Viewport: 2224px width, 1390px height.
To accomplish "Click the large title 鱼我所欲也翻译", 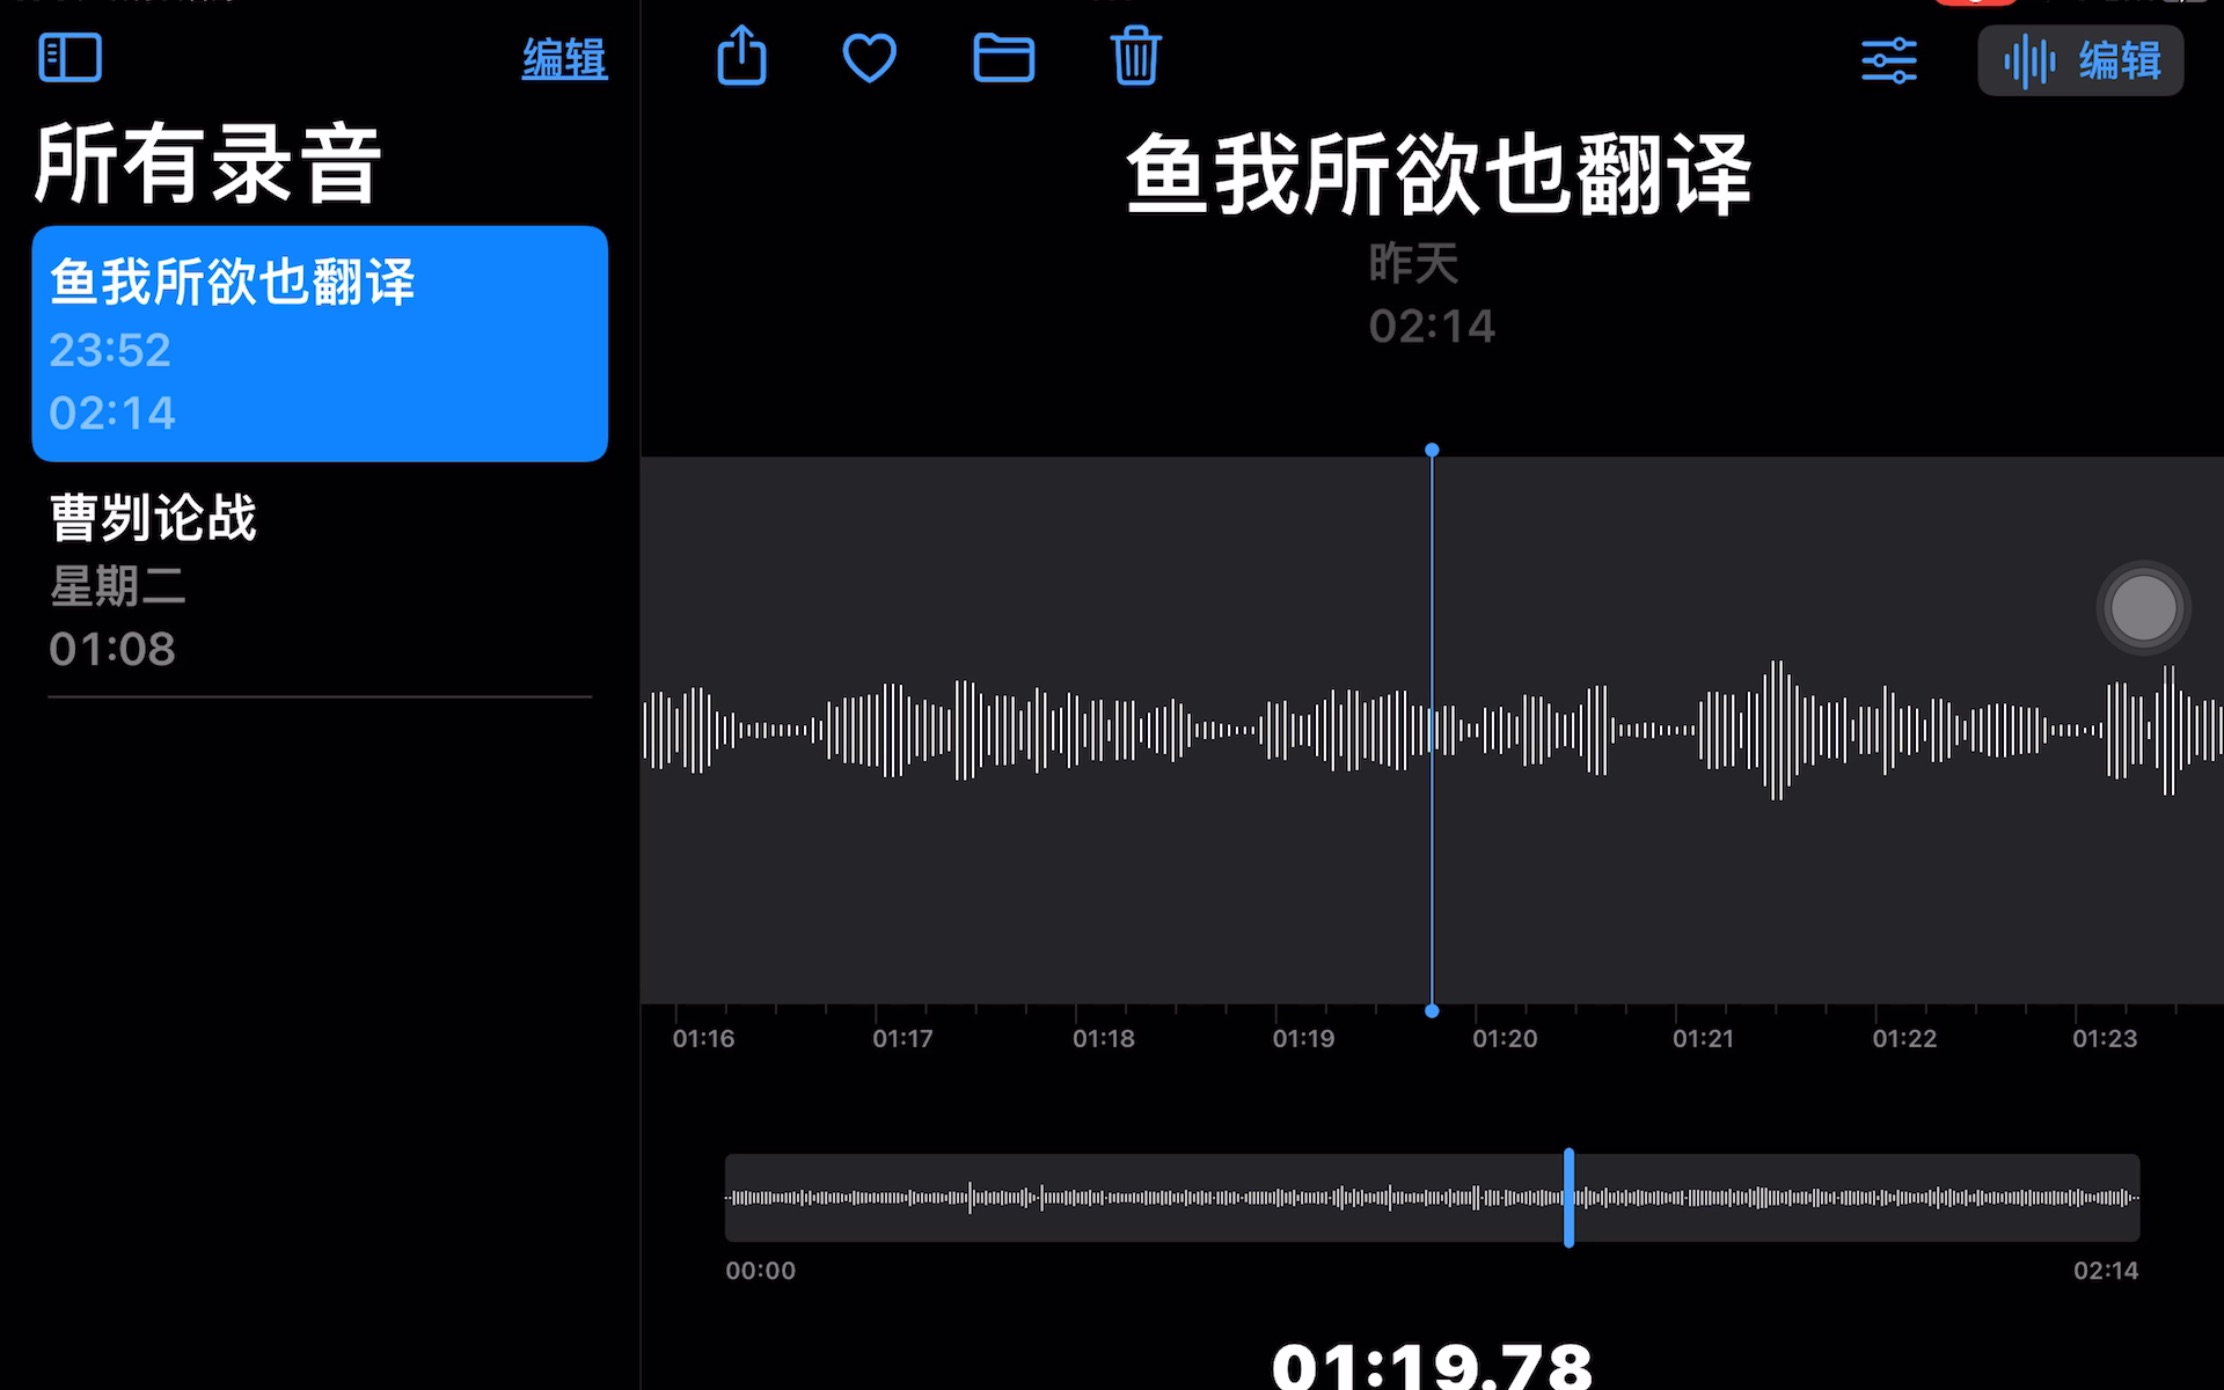I will point(1438,175).
